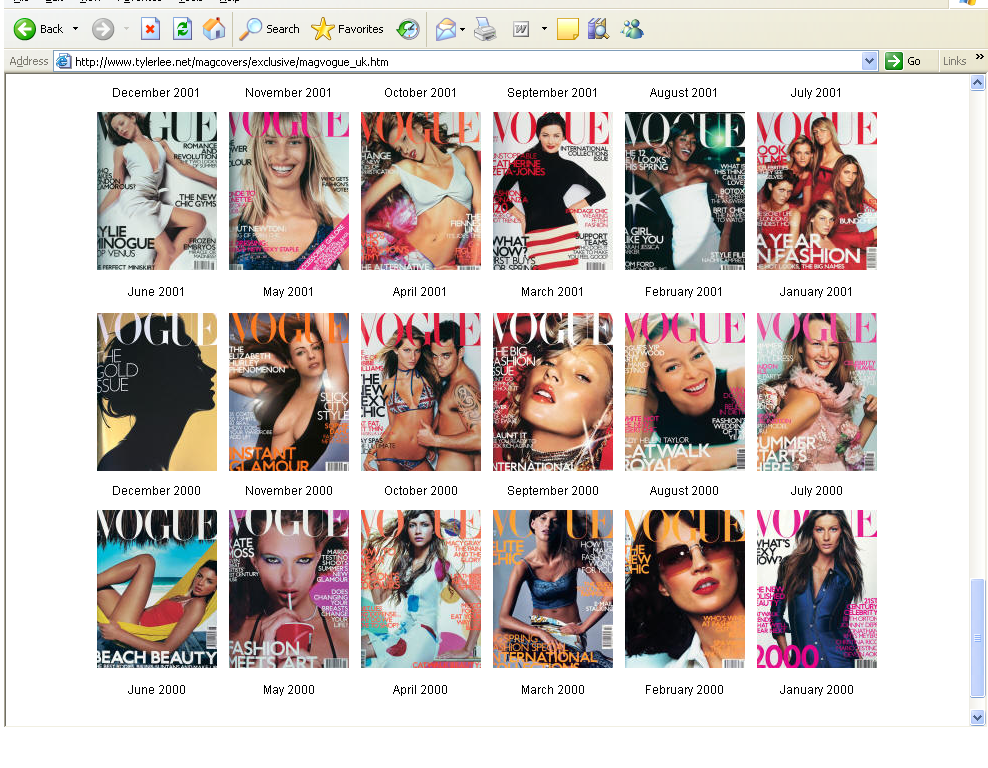
Task: Open the August 2000 Vogue cover
Action: [x=685, y=589]
